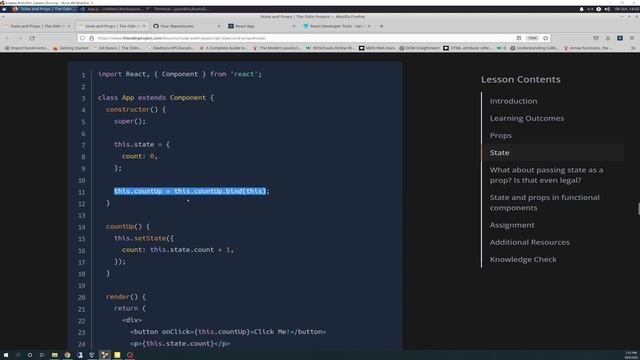
Task: Go to the Knowledge Check section
Action: coord(523,259)
